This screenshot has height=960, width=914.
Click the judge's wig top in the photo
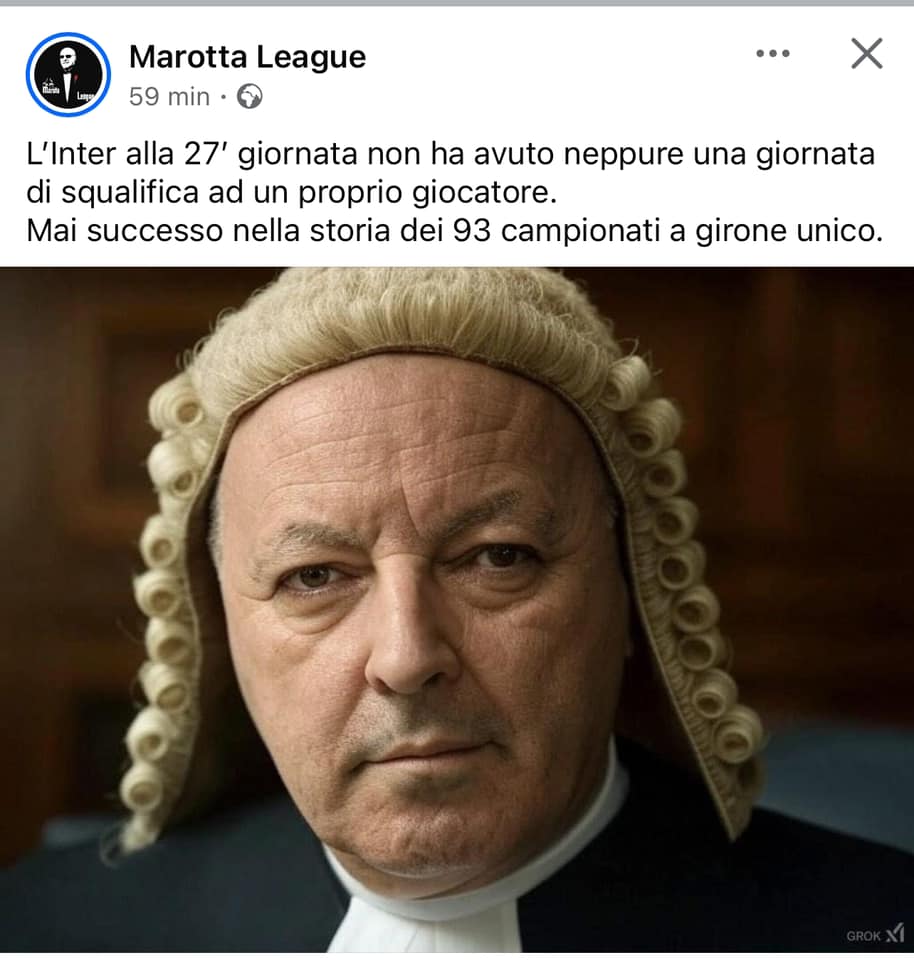pos(416,312)
